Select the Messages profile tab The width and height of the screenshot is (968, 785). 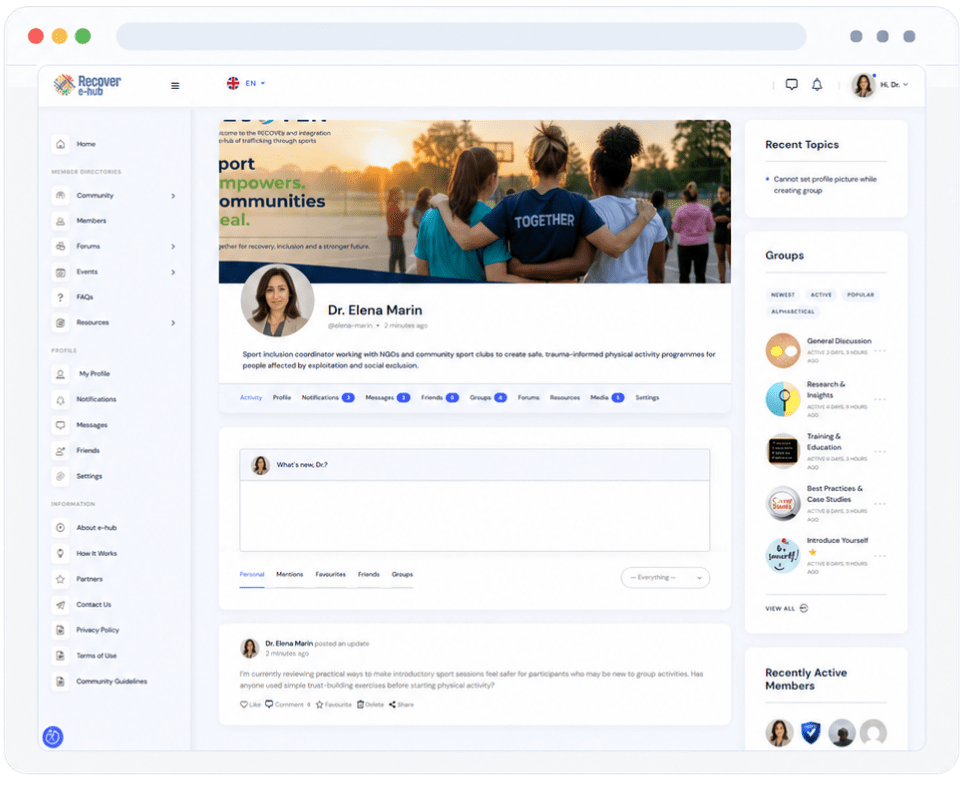[388, 398]
